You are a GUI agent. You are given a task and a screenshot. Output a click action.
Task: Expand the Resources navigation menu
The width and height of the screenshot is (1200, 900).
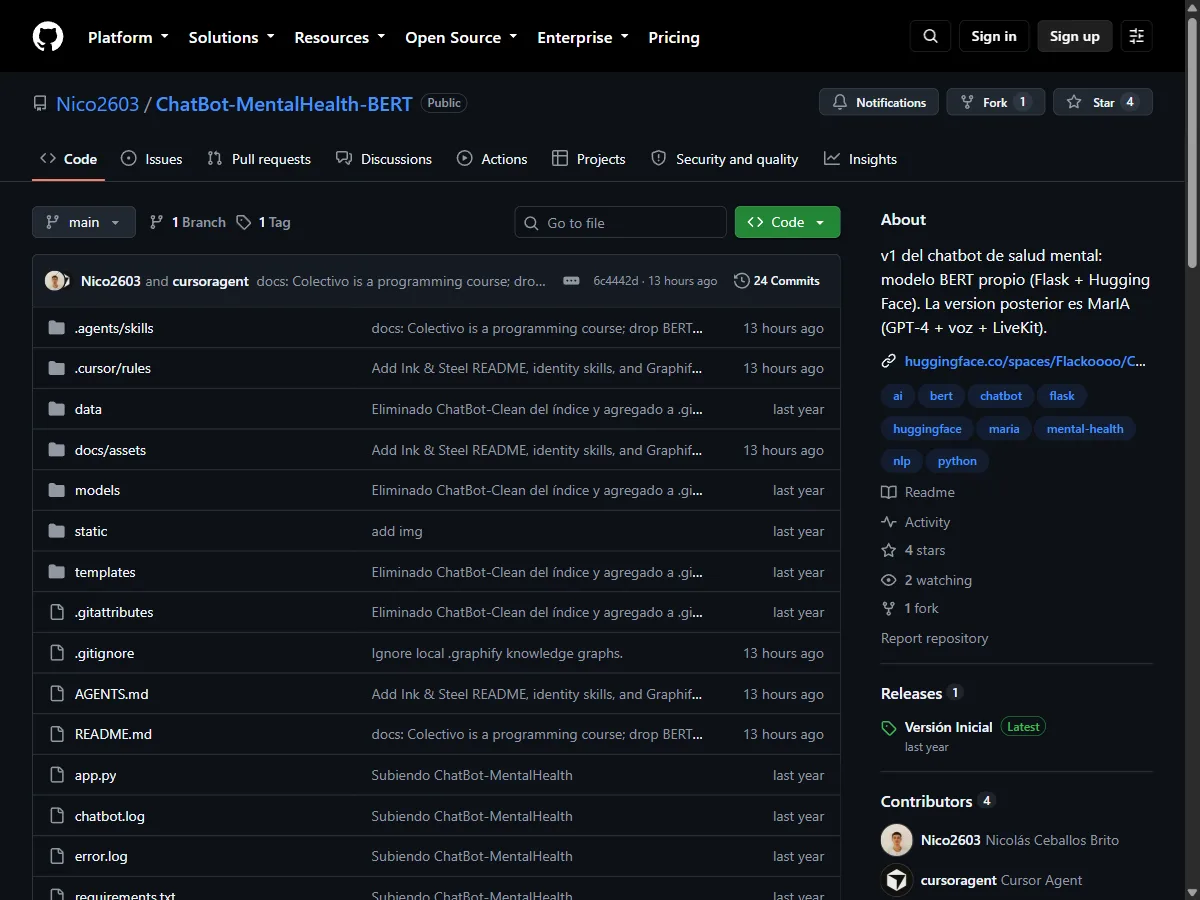point(340,37)
